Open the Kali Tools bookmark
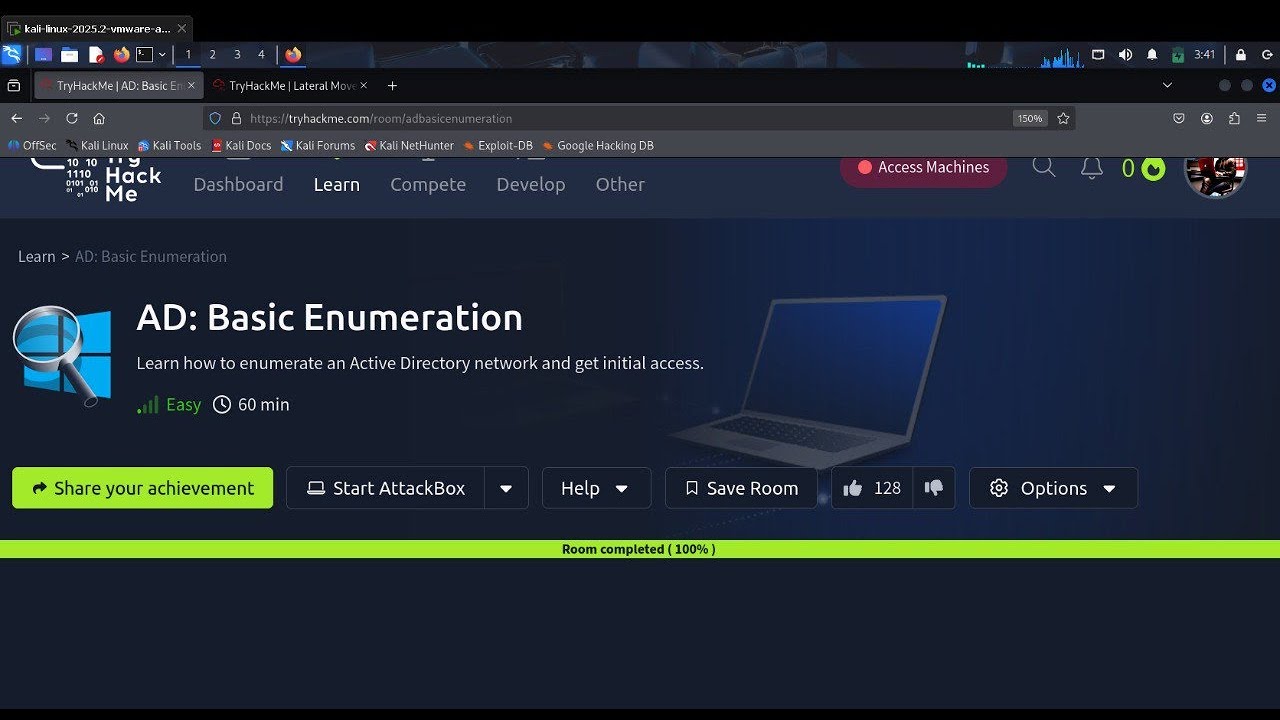 click(x=169, y=145)
